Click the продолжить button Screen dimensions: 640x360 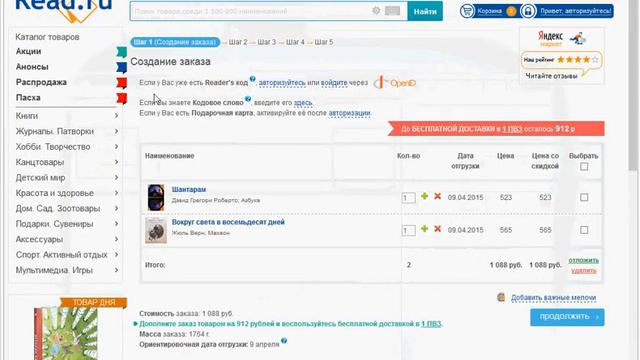pos(567,317)
